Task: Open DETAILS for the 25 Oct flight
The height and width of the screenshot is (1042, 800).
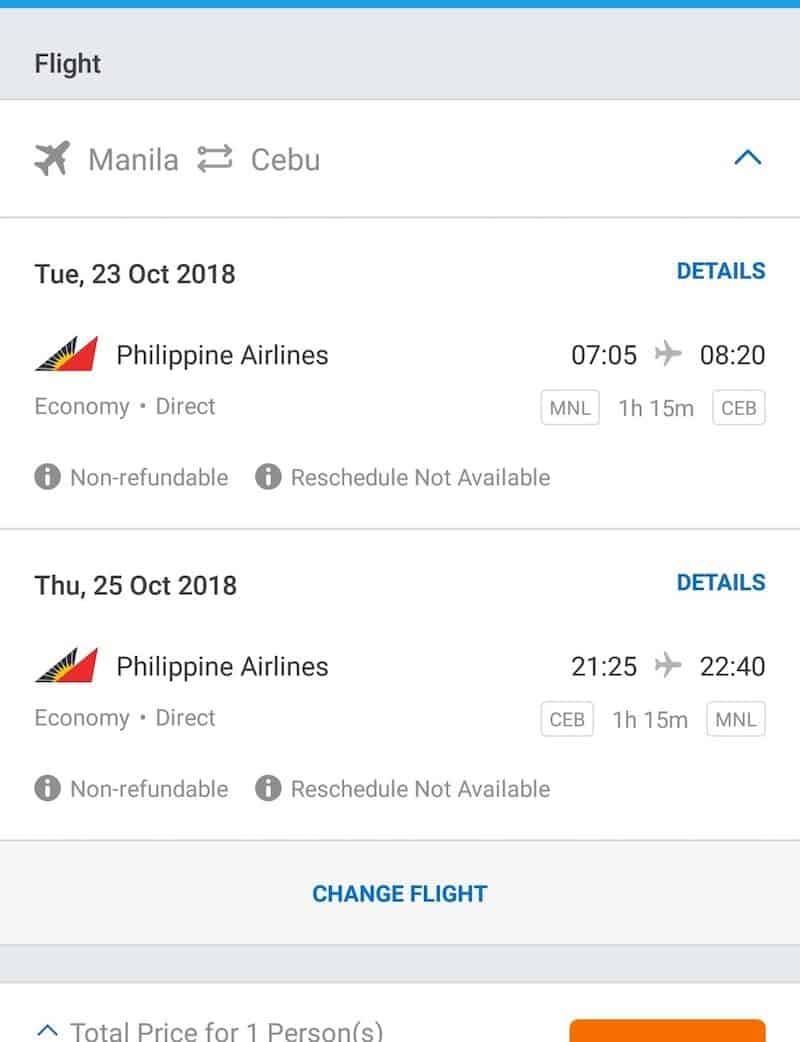Action: [x=720, y=582]
